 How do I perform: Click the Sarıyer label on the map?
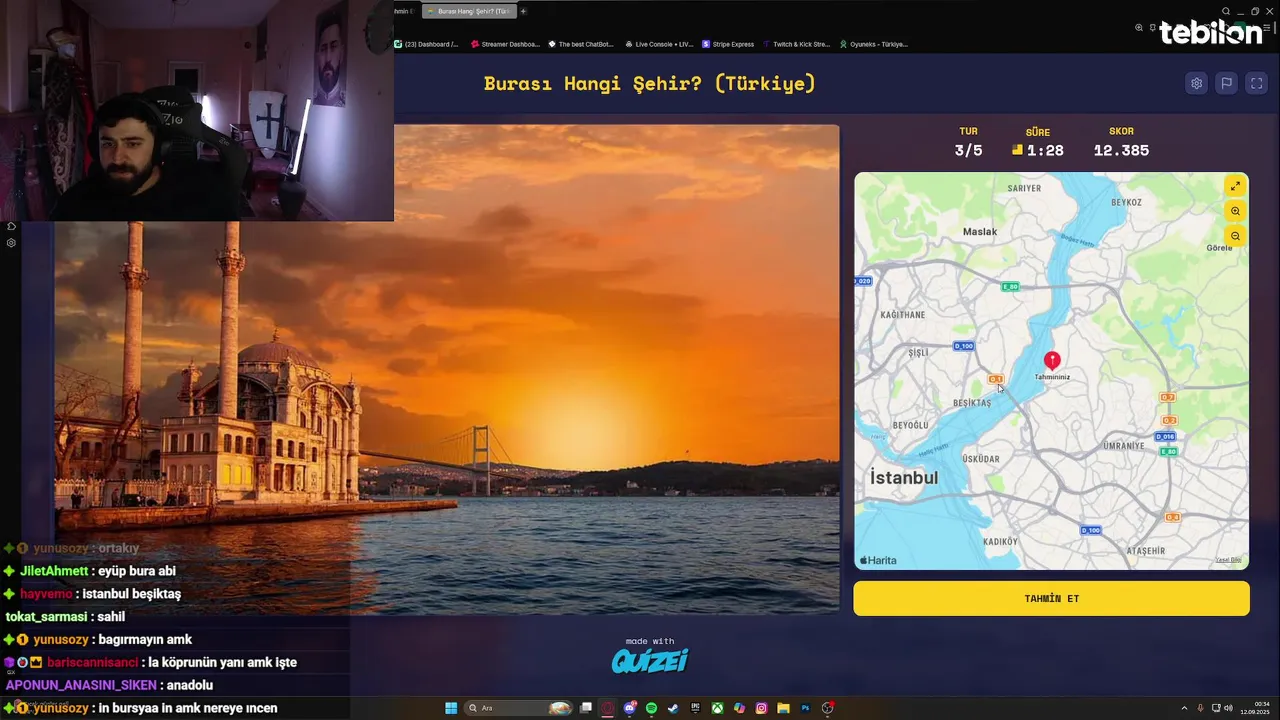1024,188
